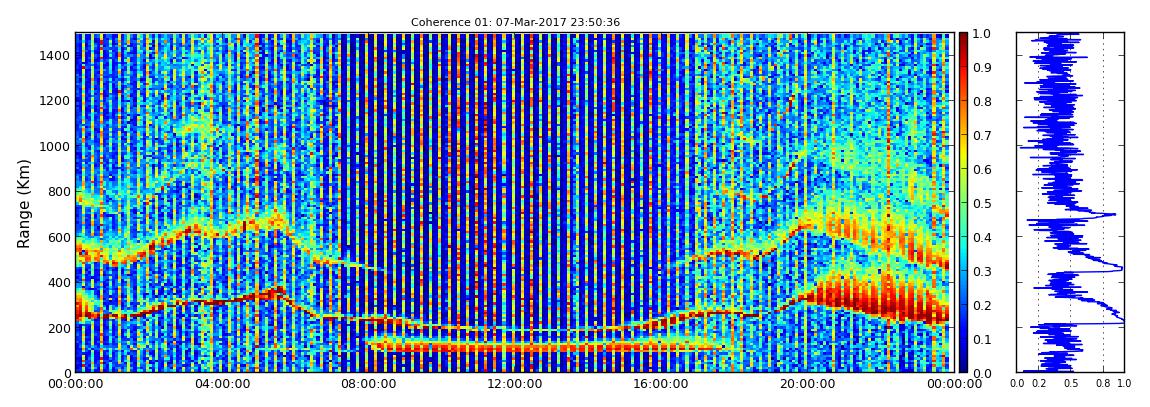The image size is (1150, 407).
Task: Click the colorbar's 0.6 tick label
Action: 982,170
